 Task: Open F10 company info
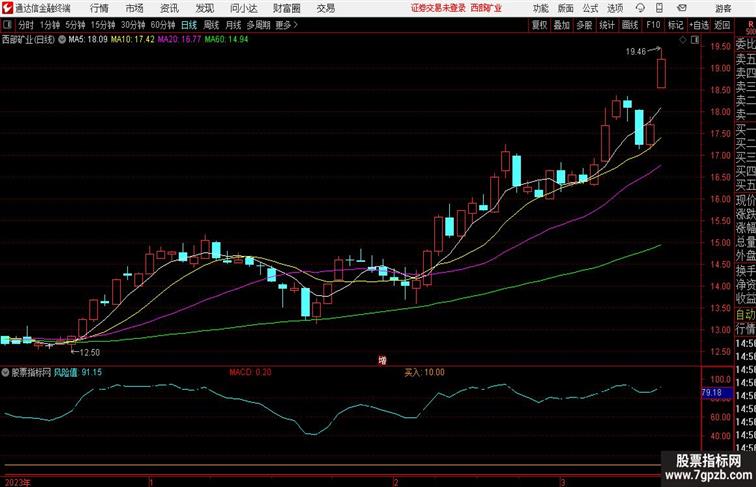pyautogui.click(x=653, y=25)
